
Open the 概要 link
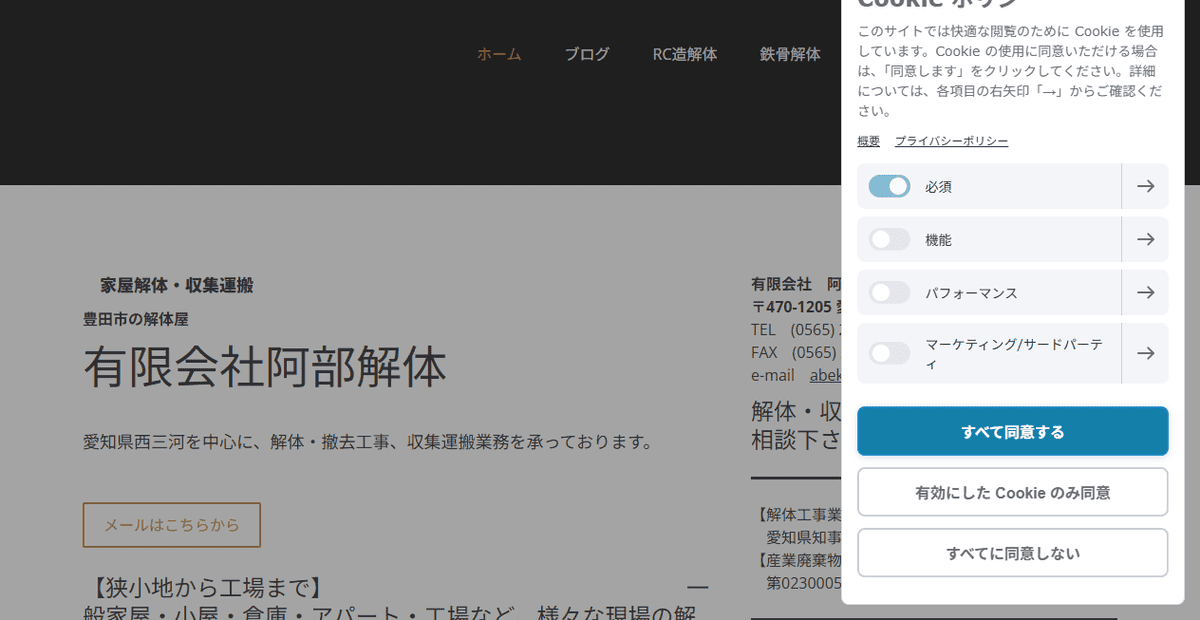867,141
